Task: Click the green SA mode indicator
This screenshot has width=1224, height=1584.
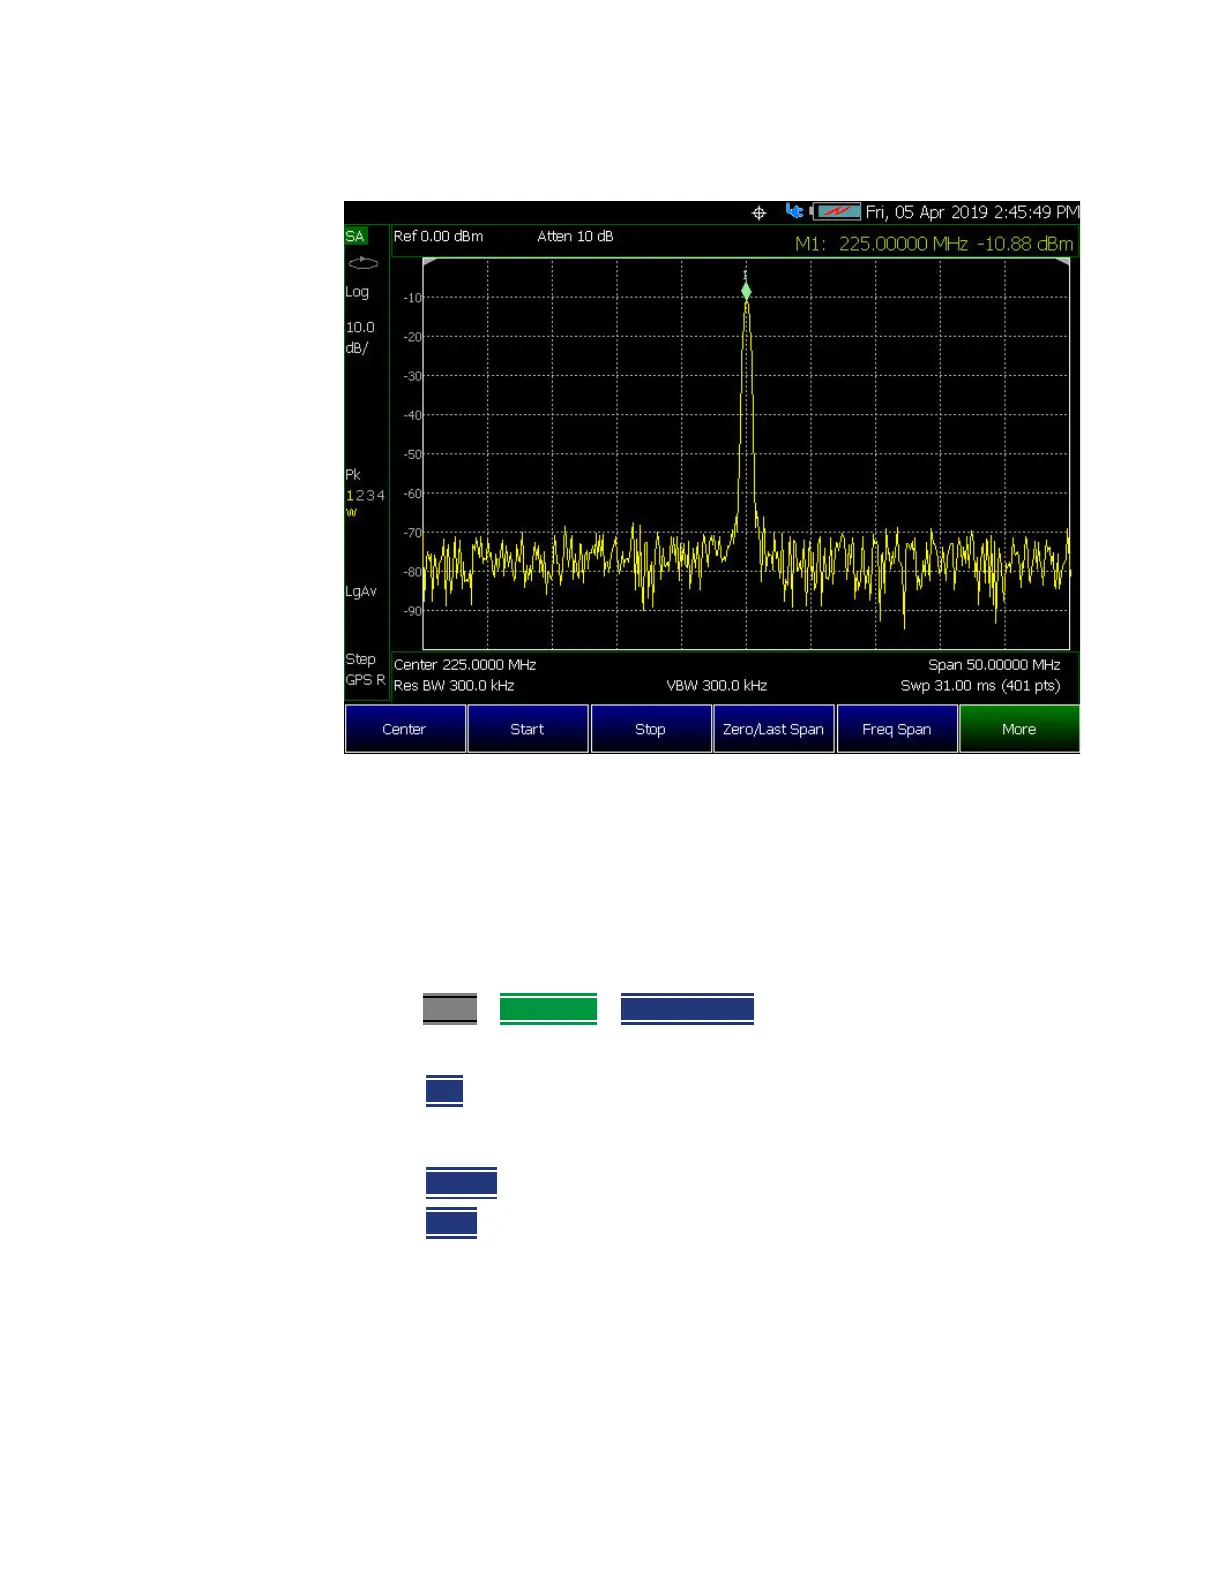Action: [x=356, y=236]
